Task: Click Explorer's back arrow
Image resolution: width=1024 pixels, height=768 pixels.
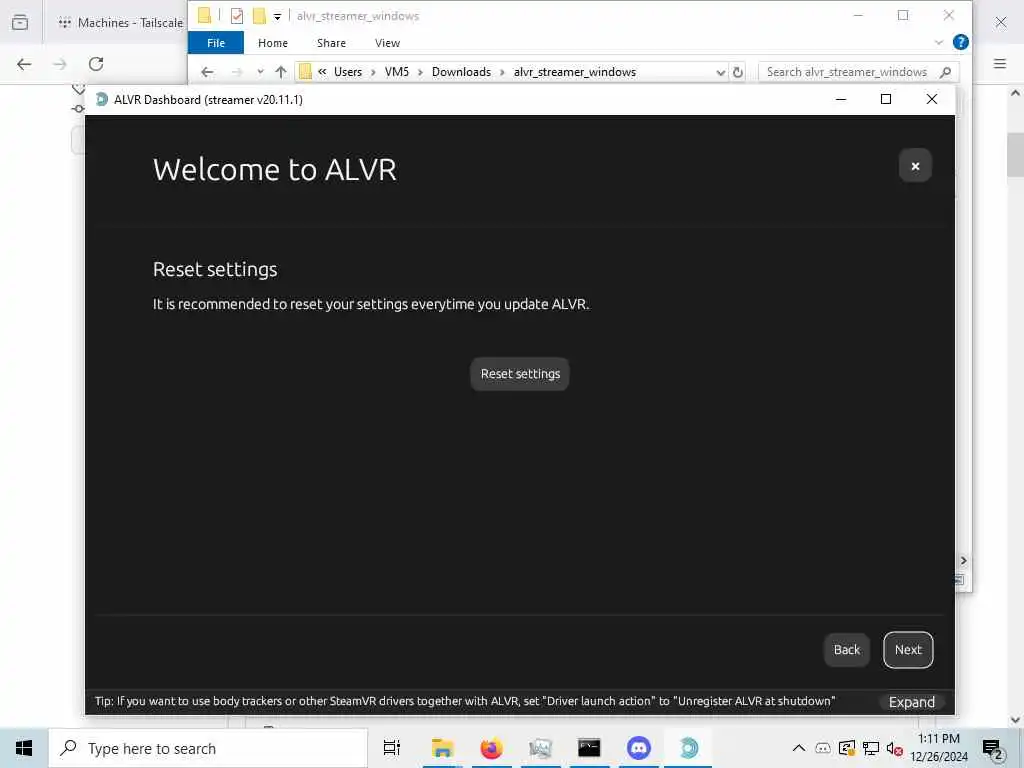Action: (x=207, y=72)
